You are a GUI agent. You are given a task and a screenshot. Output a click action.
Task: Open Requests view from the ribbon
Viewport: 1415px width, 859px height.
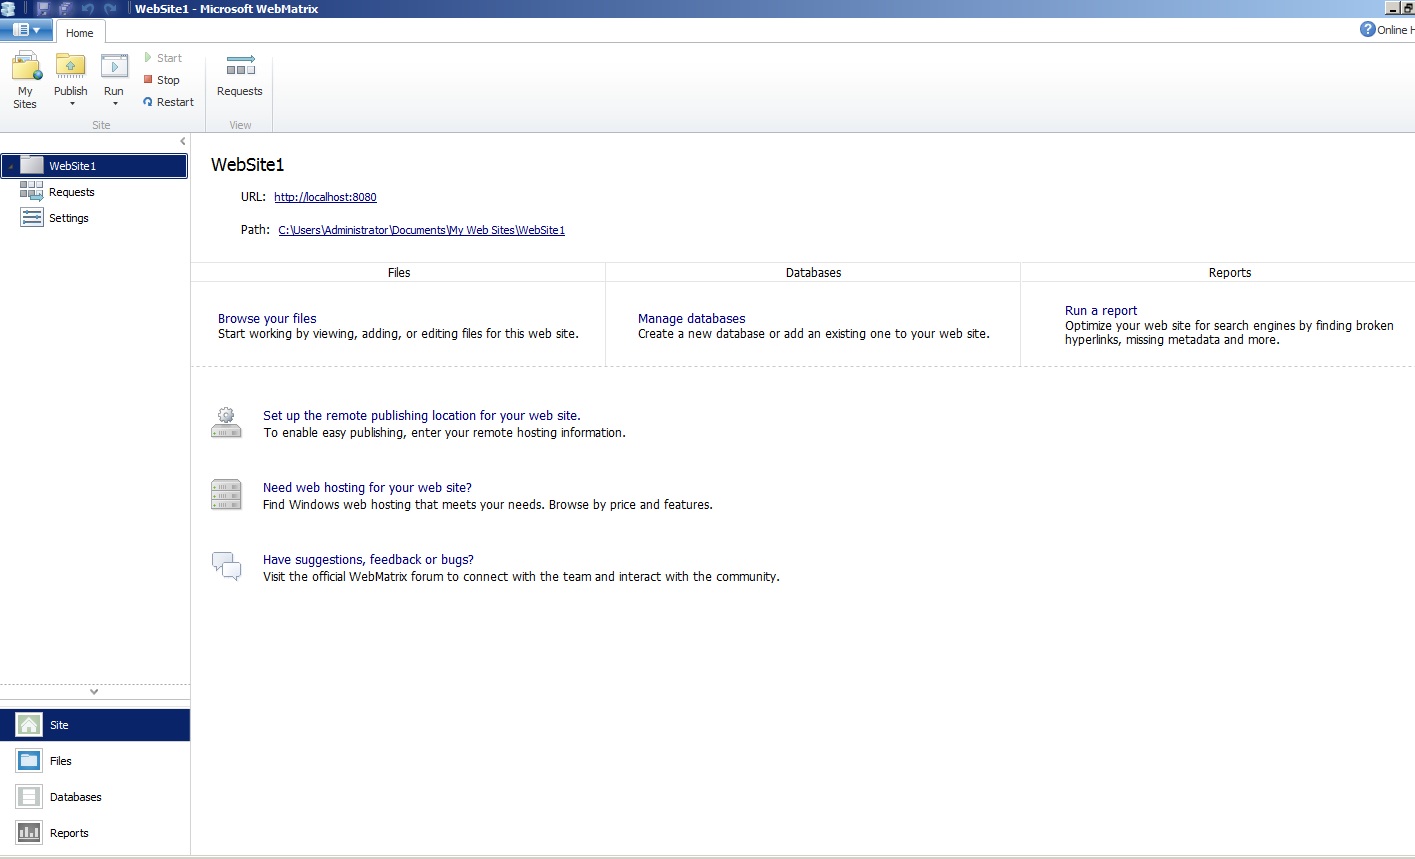tap(240, 76)
